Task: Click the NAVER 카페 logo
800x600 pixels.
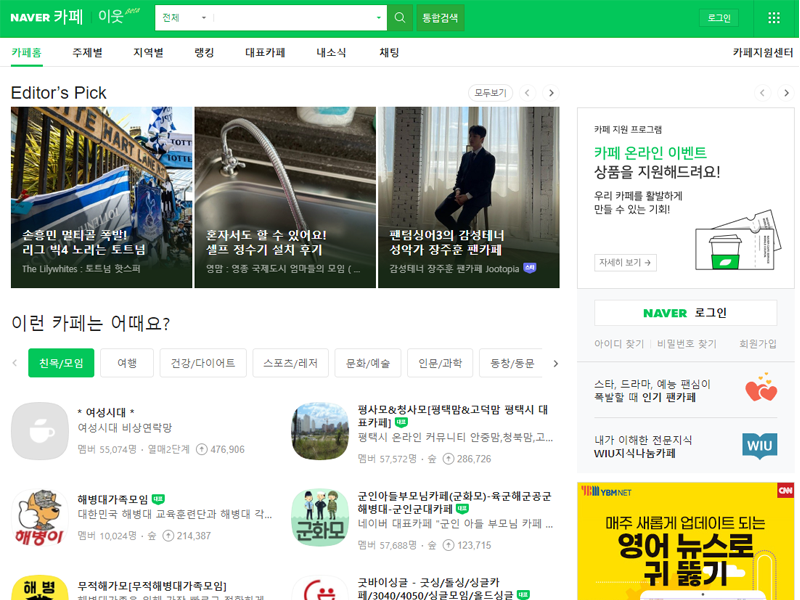Action: point(46,17)
